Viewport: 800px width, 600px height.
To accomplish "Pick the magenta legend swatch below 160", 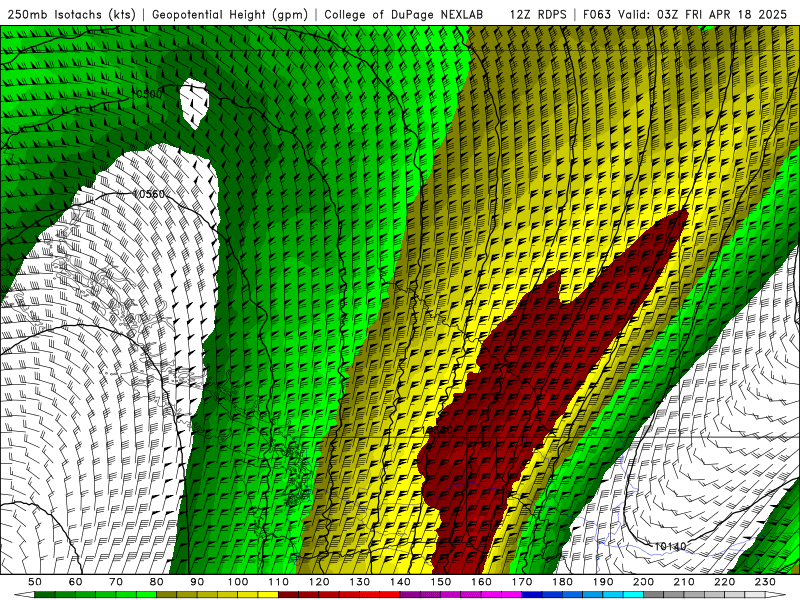I will coord(491,595).
